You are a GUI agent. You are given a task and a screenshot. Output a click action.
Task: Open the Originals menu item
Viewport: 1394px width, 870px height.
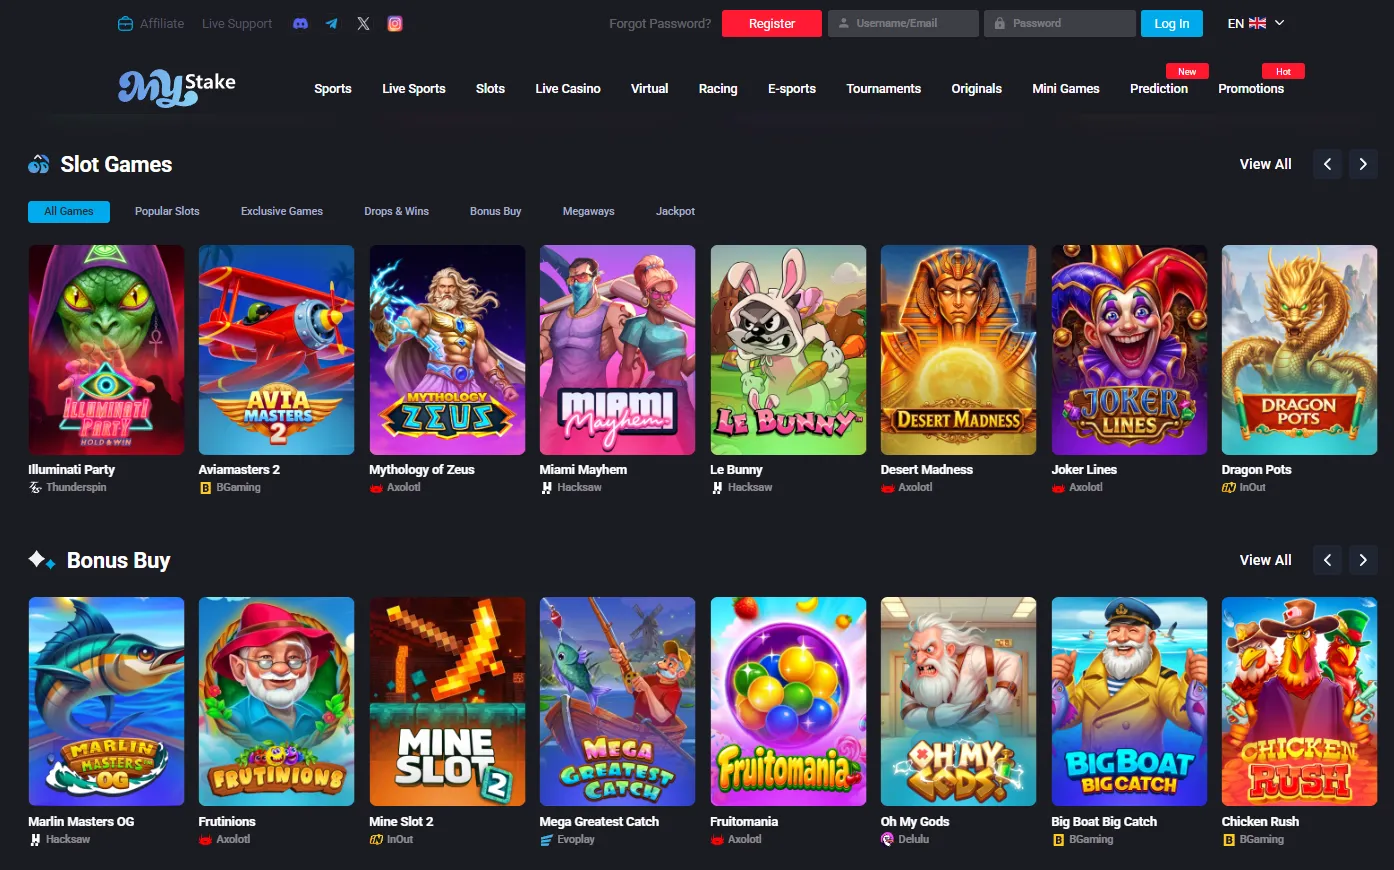point(977,88)
